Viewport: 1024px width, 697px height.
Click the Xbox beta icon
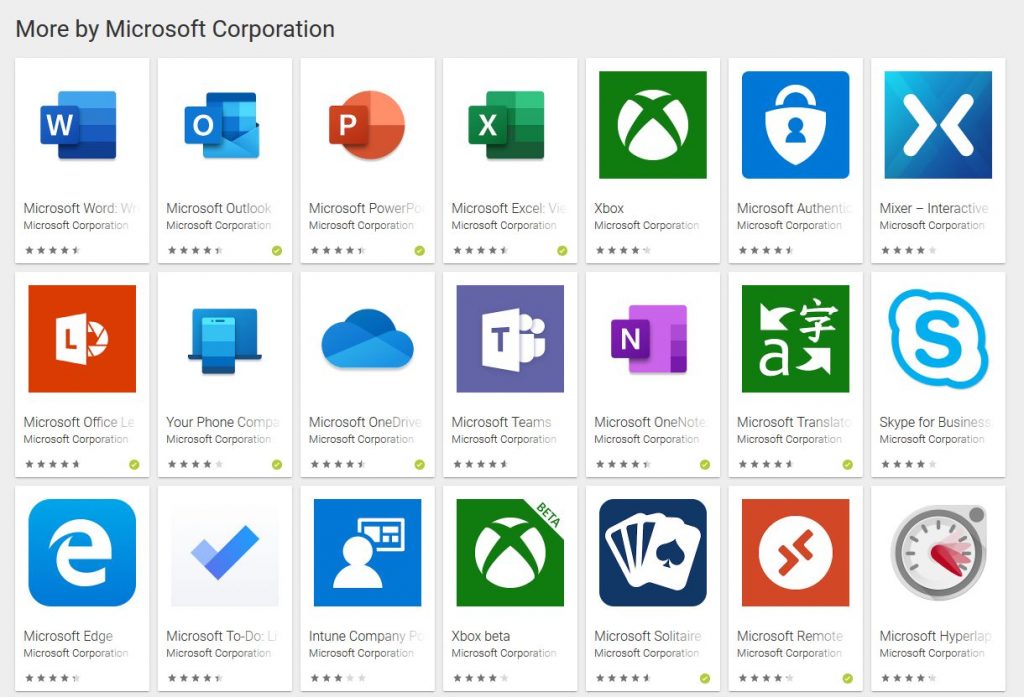pyautogui.click(x=510, y=553)
